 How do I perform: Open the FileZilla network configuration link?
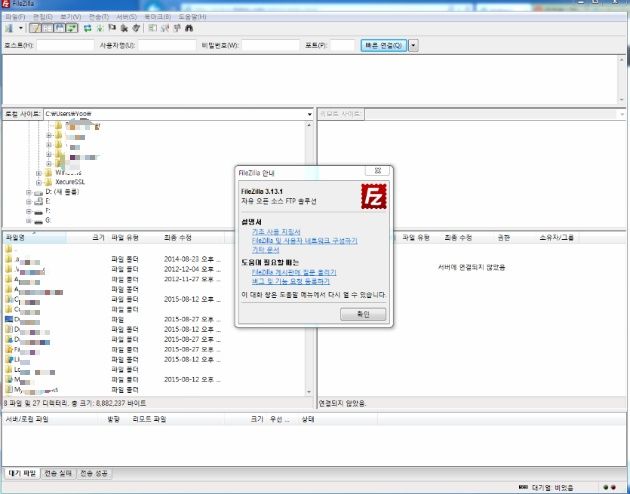coord(305,241)
